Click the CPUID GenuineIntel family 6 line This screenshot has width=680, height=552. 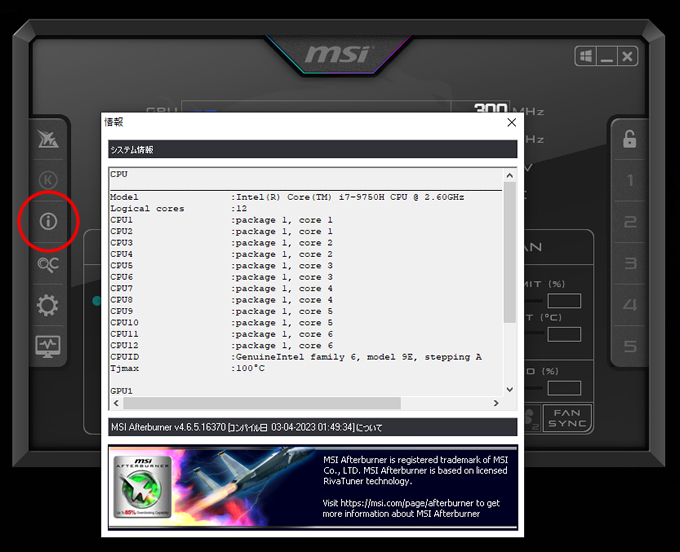click(x=296, y=357)
